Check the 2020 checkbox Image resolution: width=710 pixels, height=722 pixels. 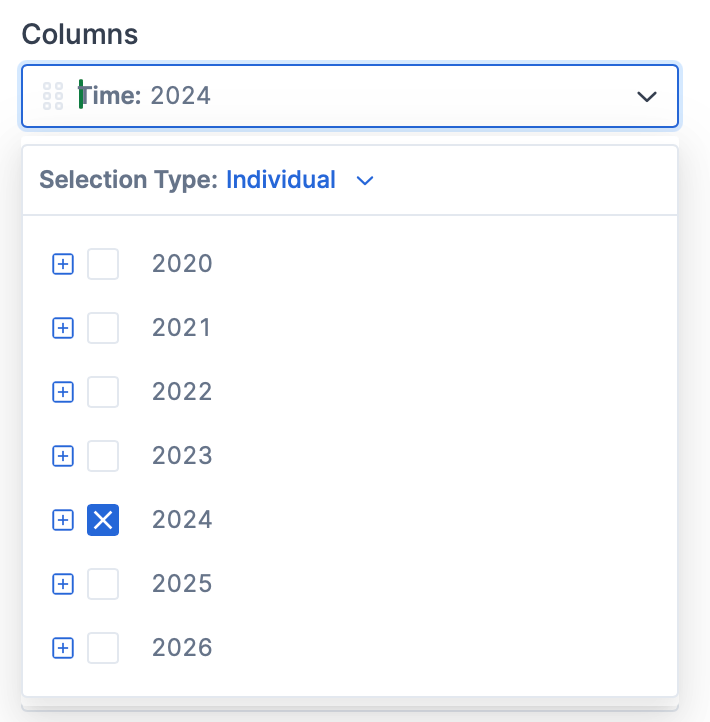click(103, 264)
